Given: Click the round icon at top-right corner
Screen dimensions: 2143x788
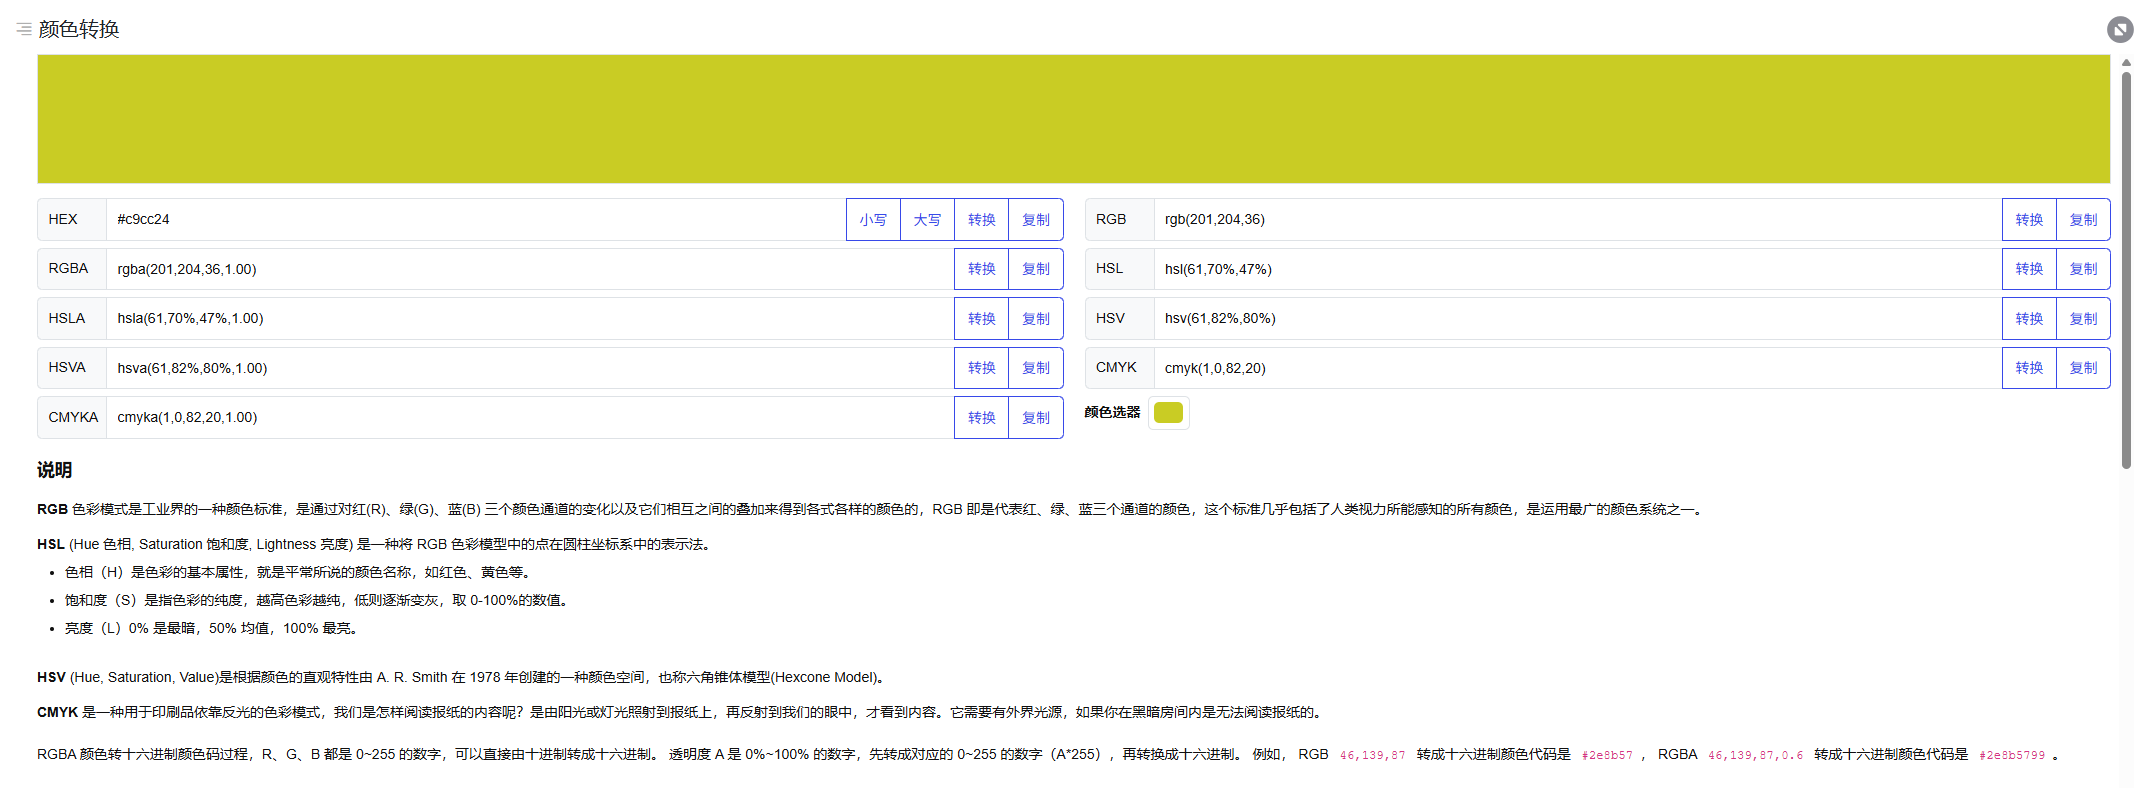Looking at the screenshot, I should (2119, 29).
